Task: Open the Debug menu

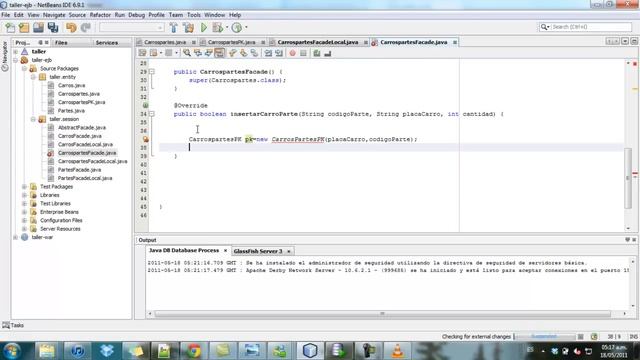Action: pos(136,15)
